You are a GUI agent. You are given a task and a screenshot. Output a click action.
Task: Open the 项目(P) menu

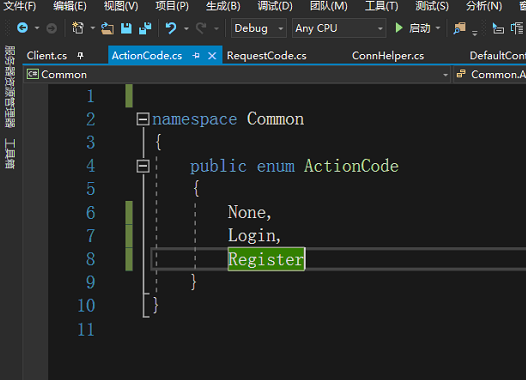point(172,6)
